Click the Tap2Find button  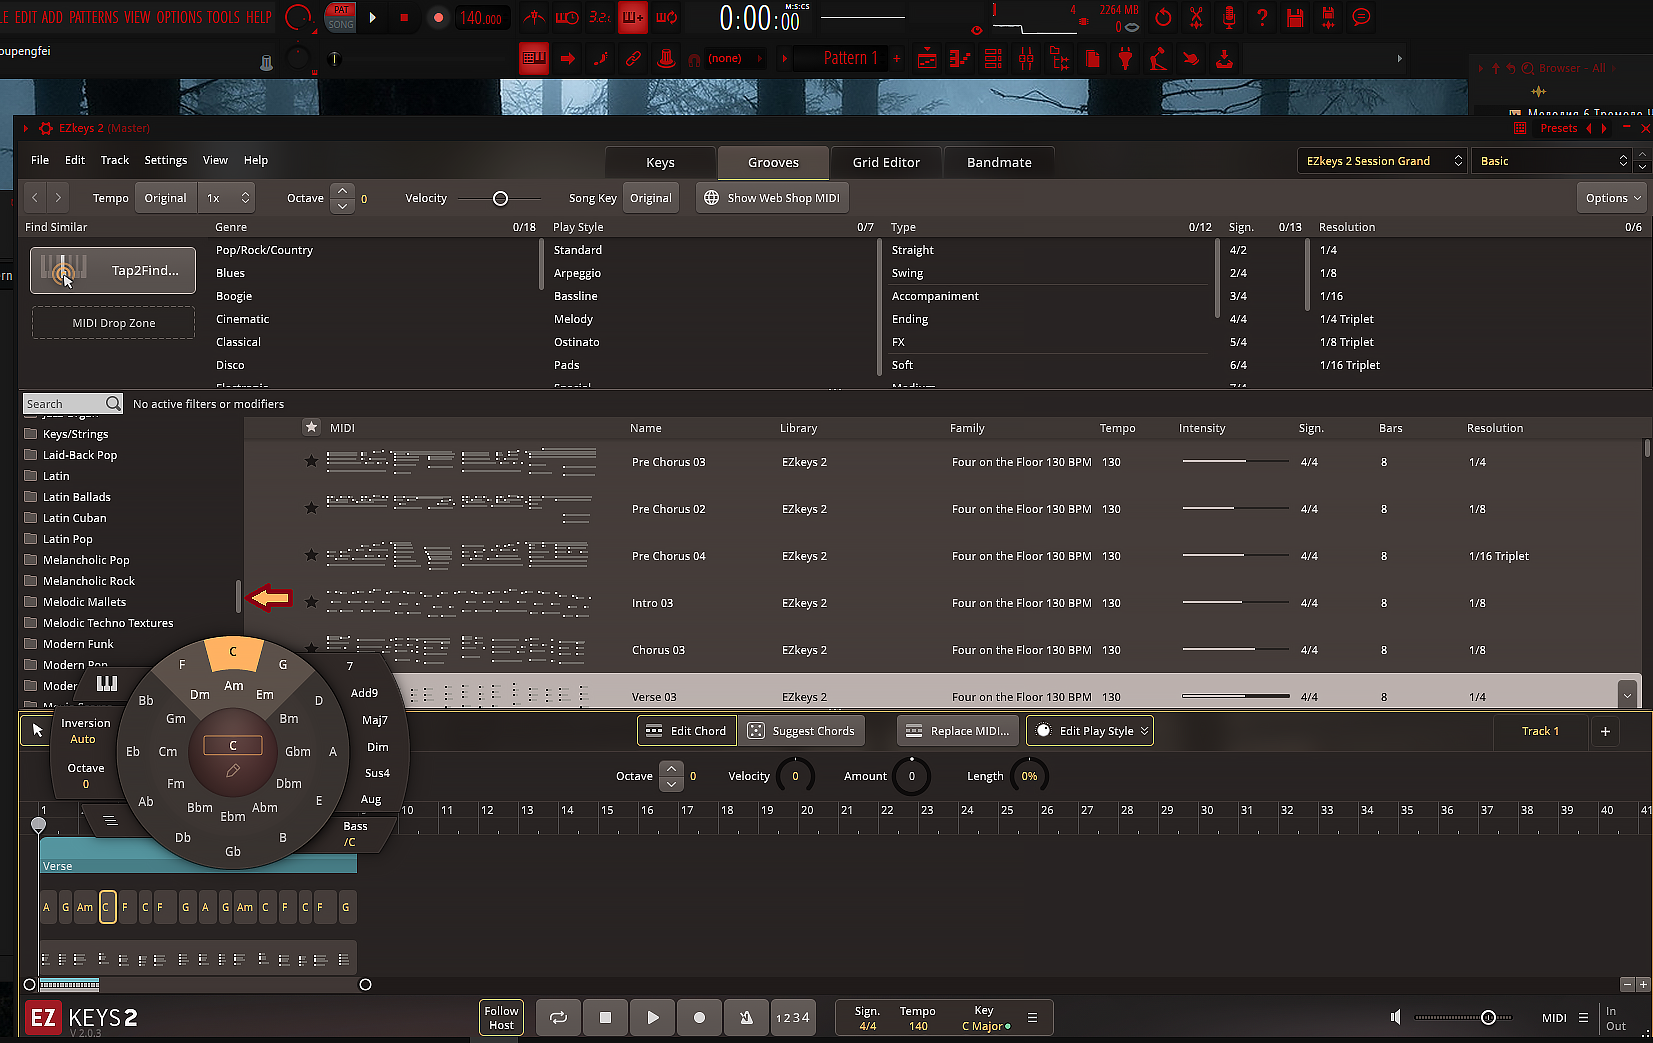113,270
